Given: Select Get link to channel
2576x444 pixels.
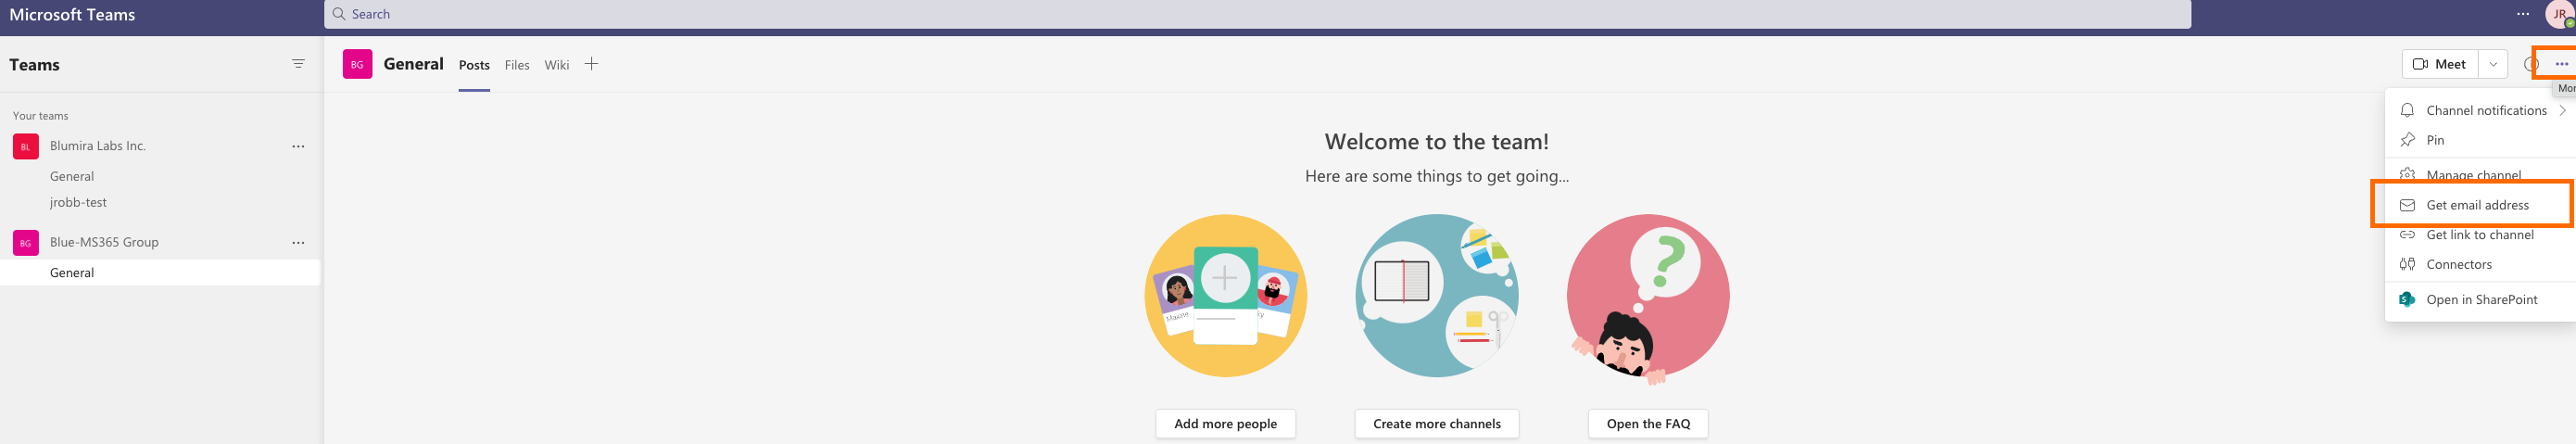Looking at the screenshot, I should pyautogui.click(x=2479, y=235).
